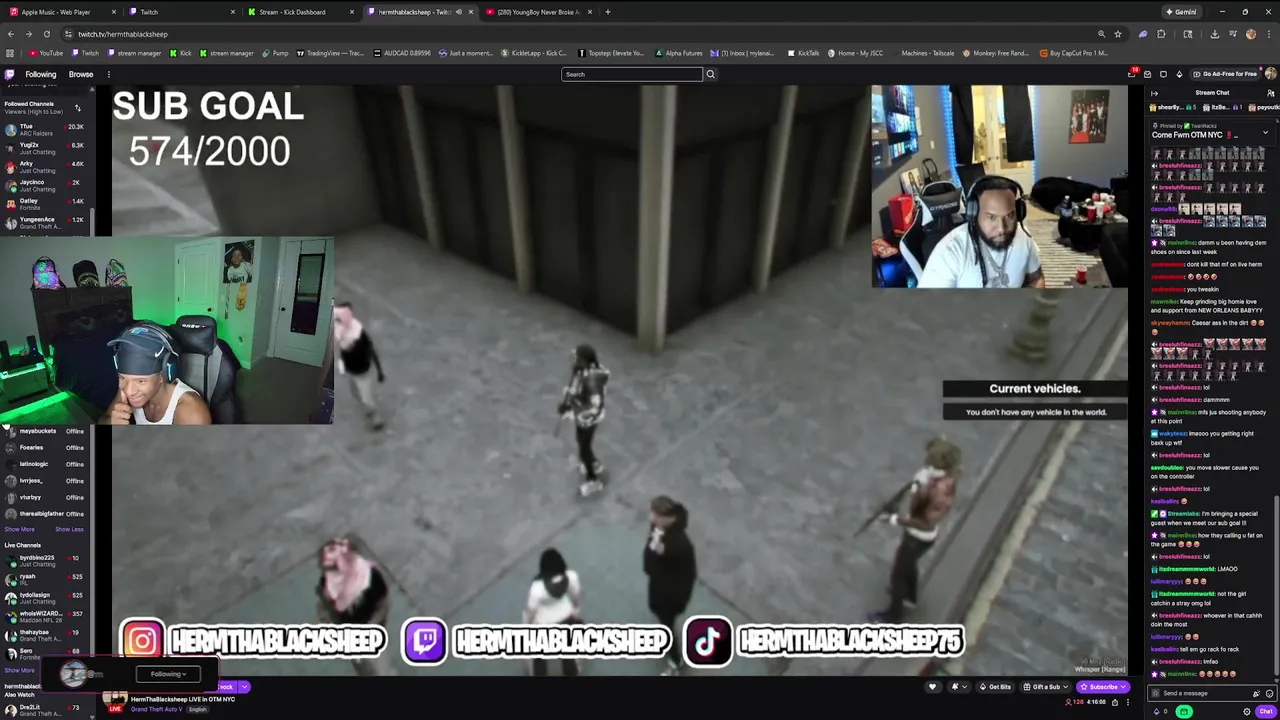
Task: Focus the Twitch search field
Action: (632, 74)
